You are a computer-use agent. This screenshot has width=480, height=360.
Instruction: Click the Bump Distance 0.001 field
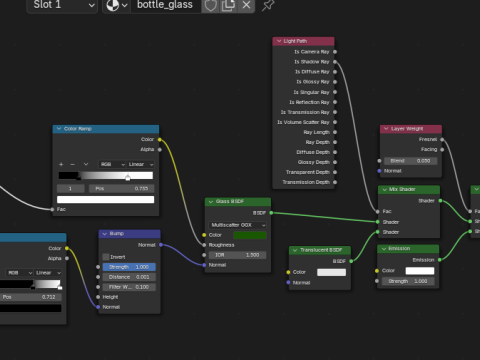point(129,277)
